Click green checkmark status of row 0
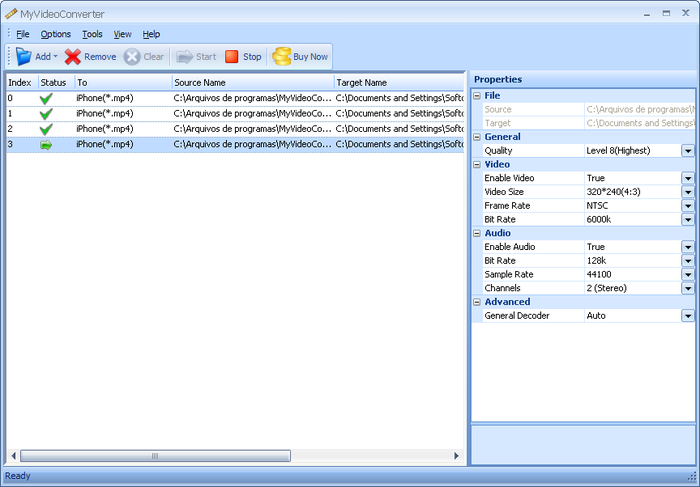The image size is (700, 487). (46, 98)
